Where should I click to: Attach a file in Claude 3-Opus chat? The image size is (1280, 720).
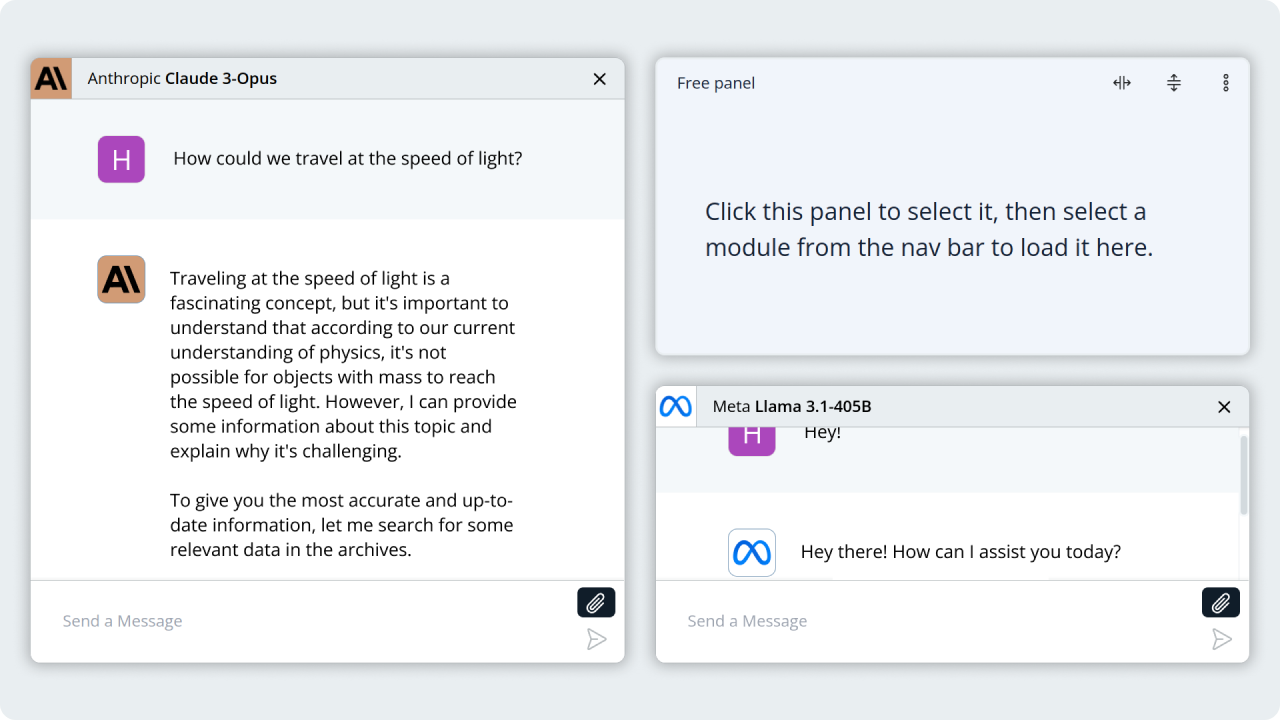[x=596, y=603]
